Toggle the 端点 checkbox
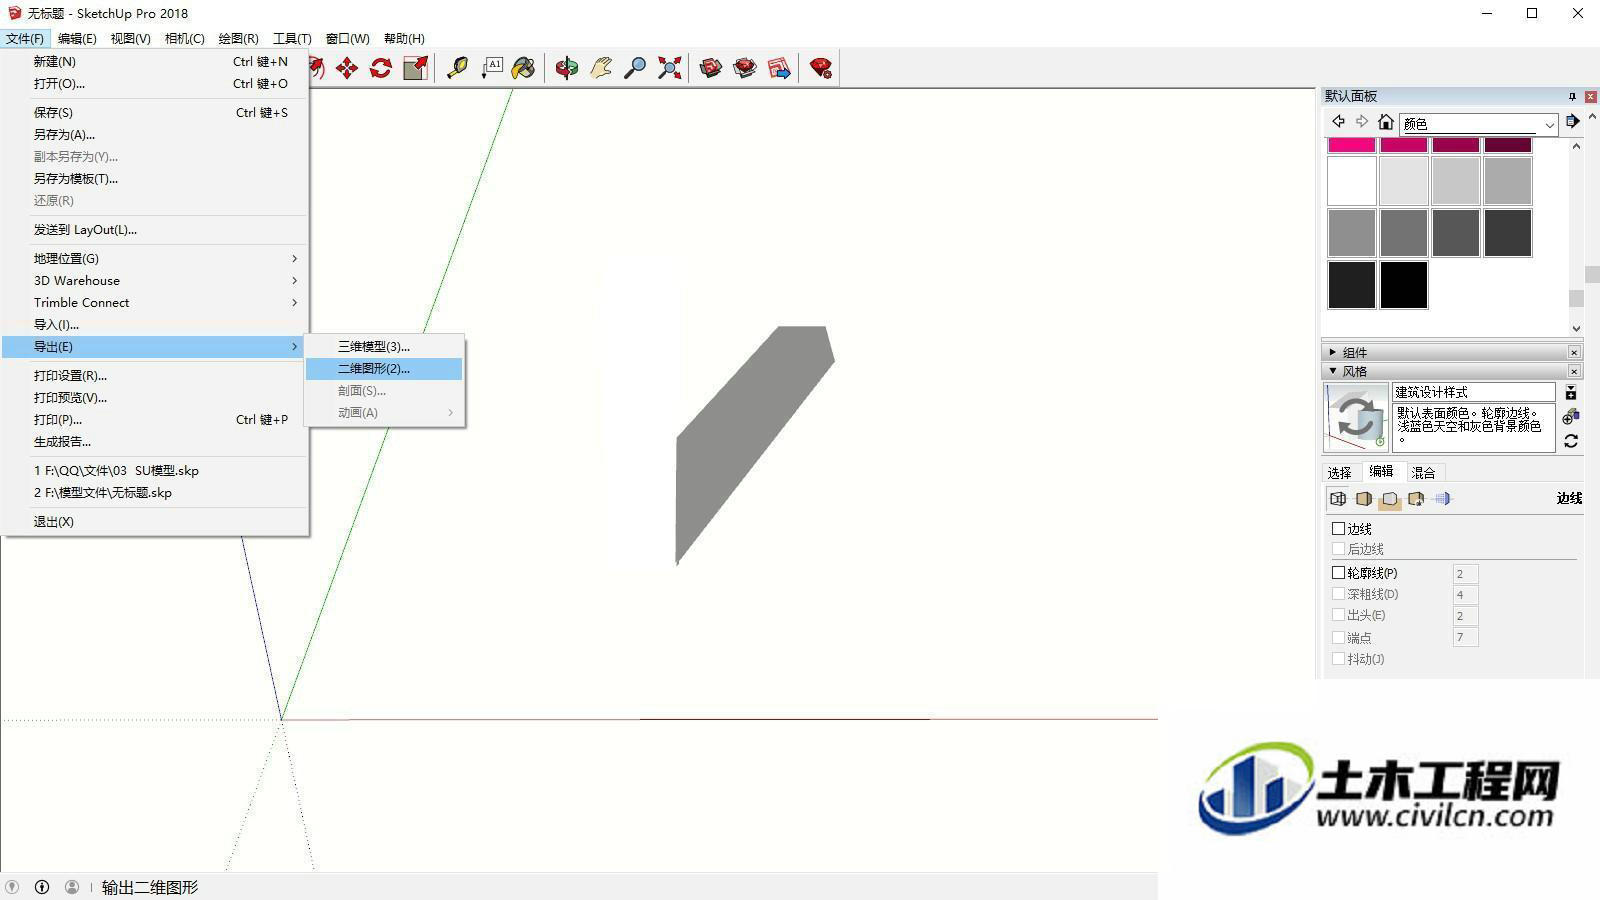The width and height of the screenshot is (1600, 900). click(x=1339, y=637)
